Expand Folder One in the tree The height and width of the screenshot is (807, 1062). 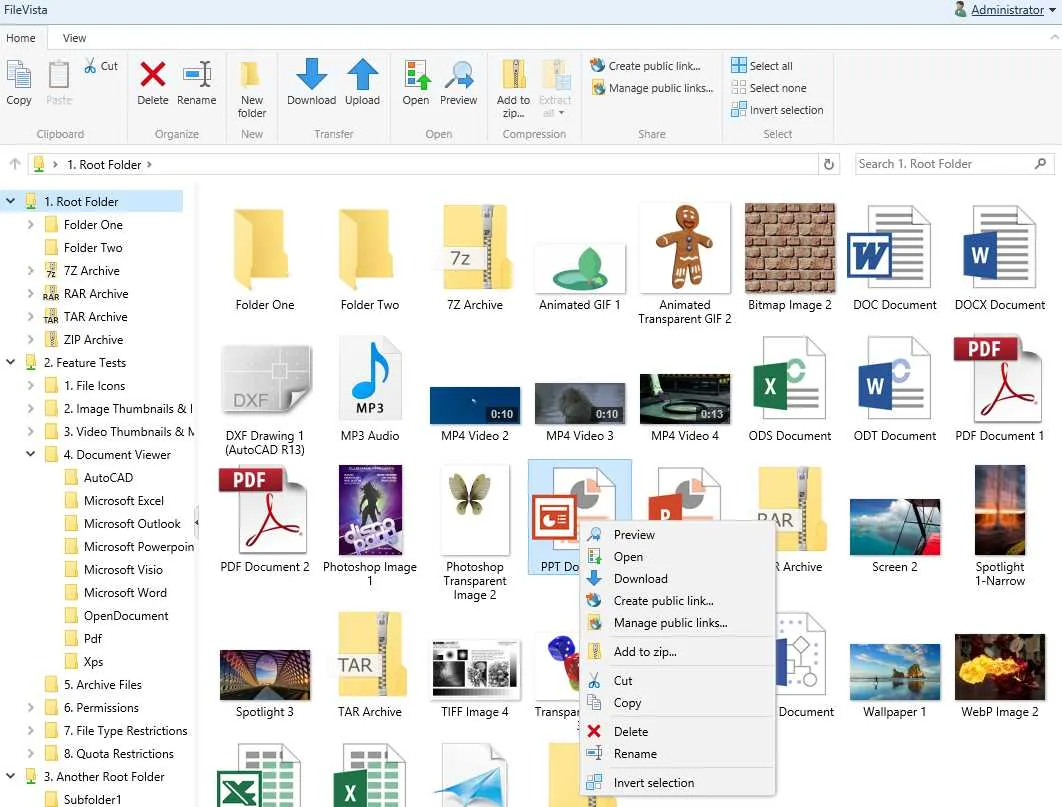tap(30, 224)
